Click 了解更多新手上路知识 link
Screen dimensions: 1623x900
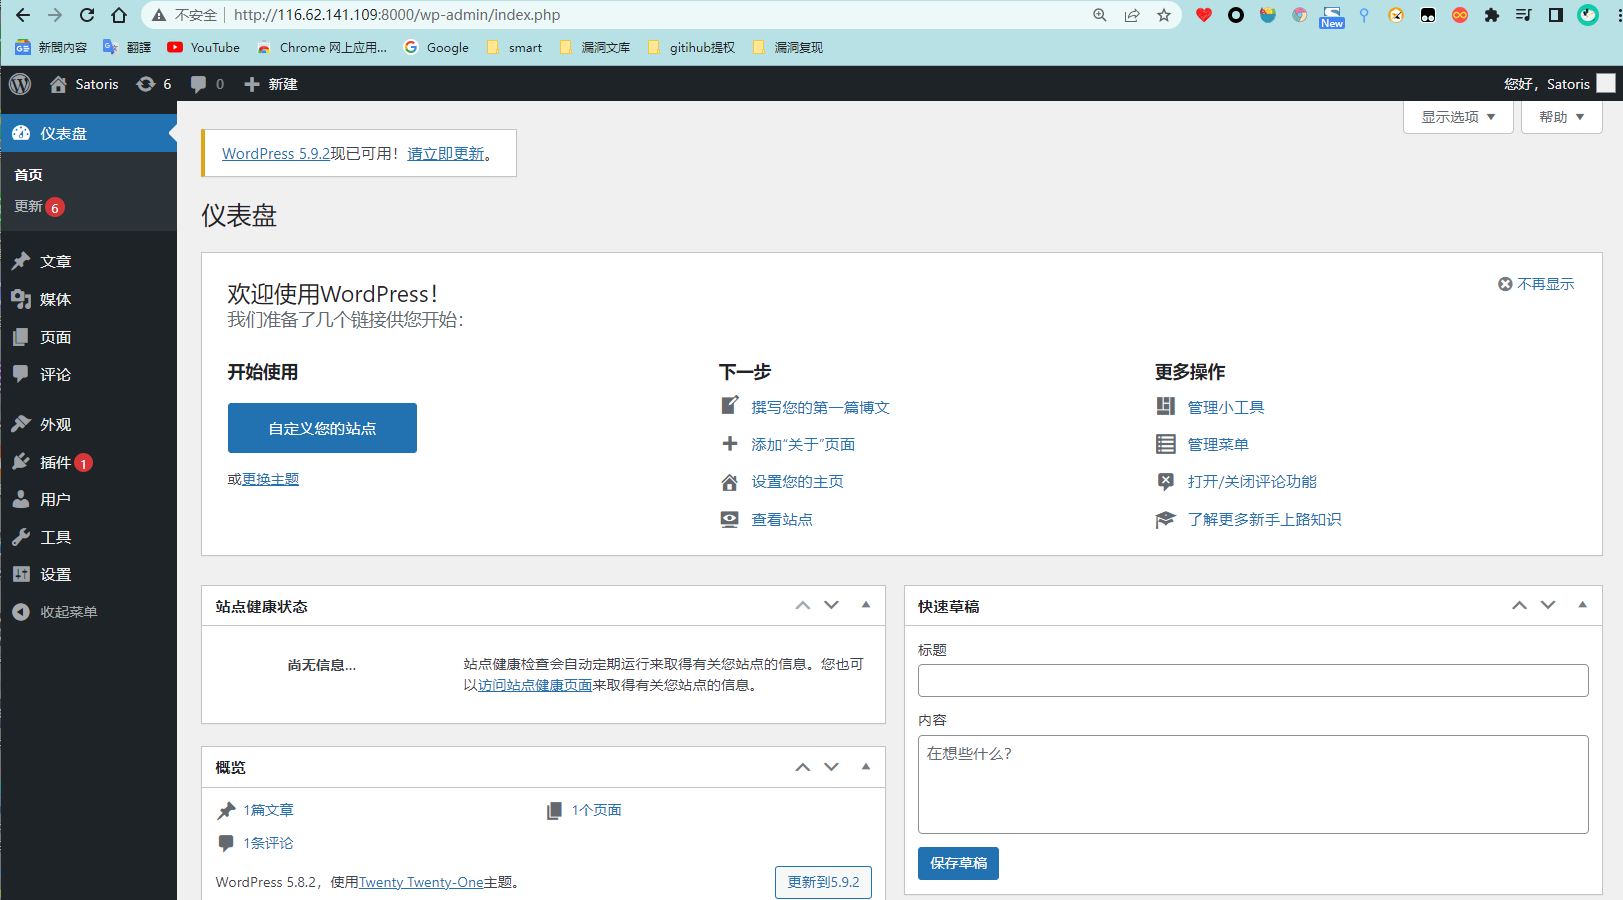click(1264, 519)
